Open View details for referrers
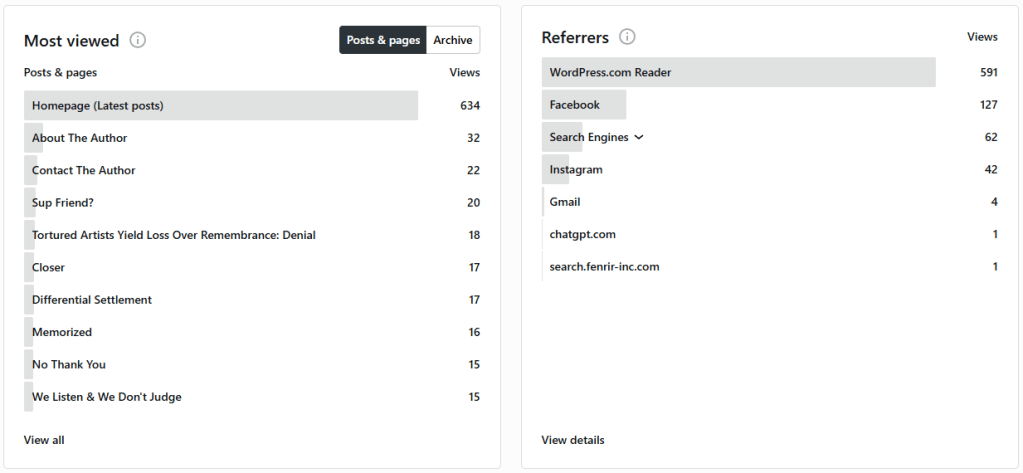Viewport: 1023px width, 473px height. pyautogui.click(x=573, y=440)
